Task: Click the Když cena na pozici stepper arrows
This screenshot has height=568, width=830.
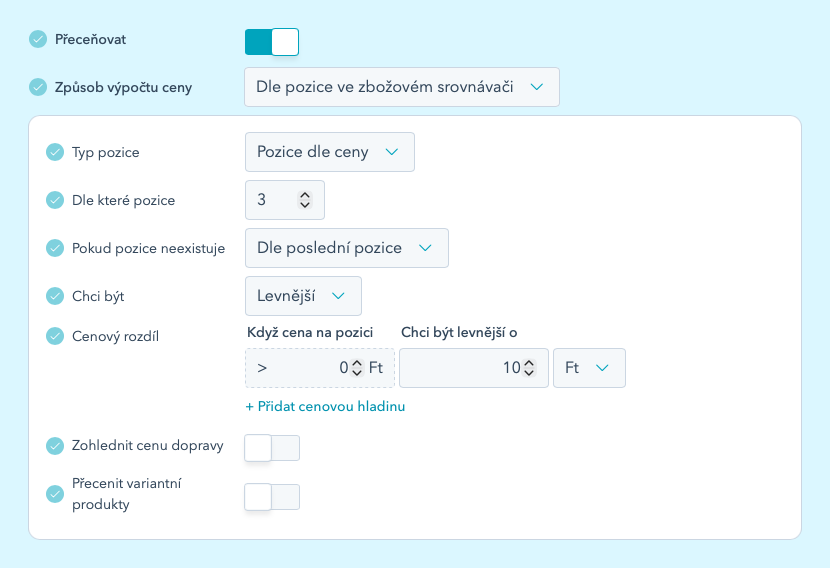Action: pos(357,368)
